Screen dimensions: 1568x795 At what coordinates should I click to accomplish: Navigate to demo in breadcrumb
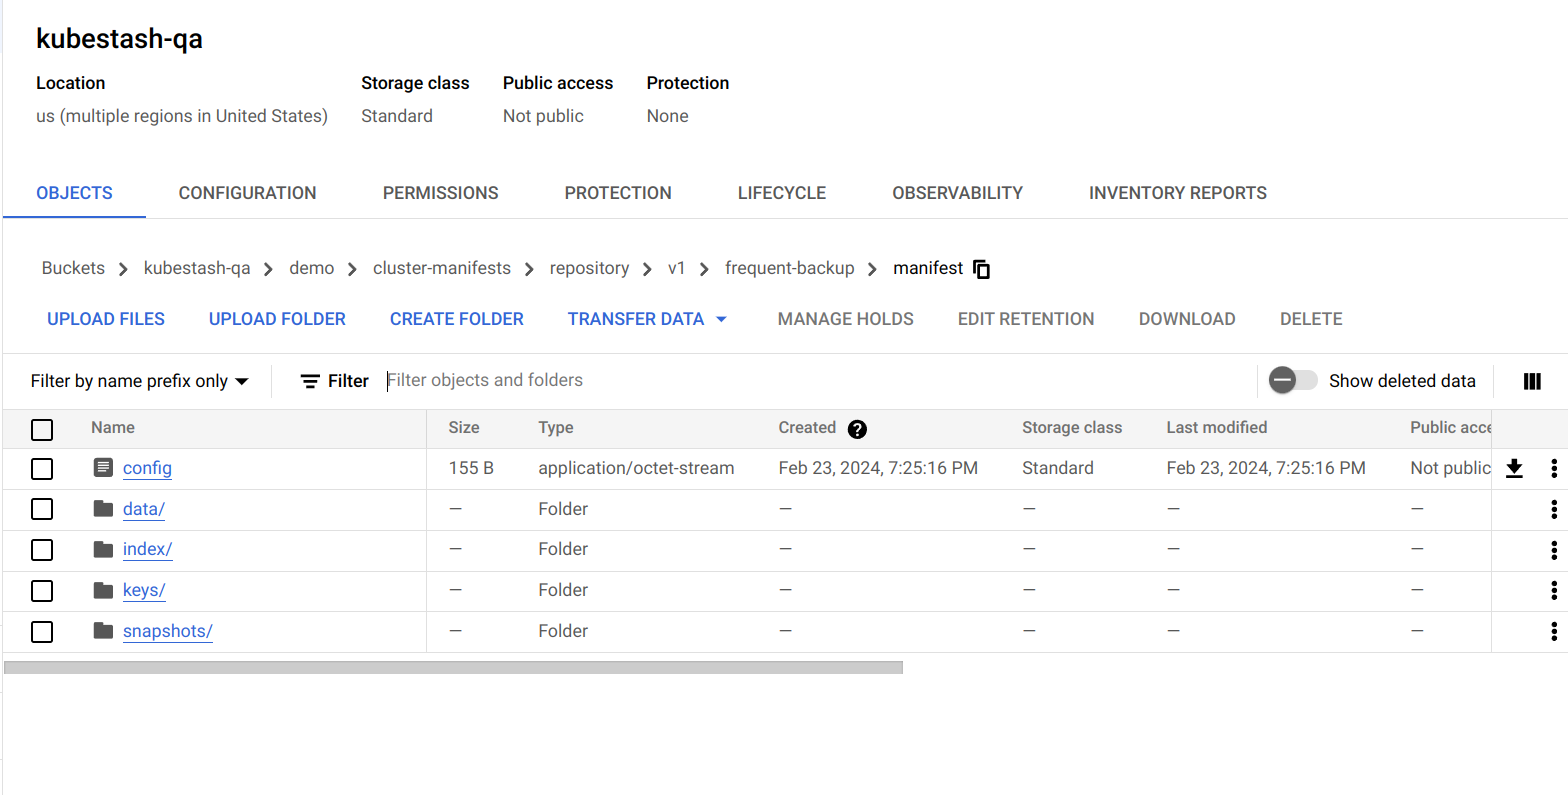click(312, 268)
